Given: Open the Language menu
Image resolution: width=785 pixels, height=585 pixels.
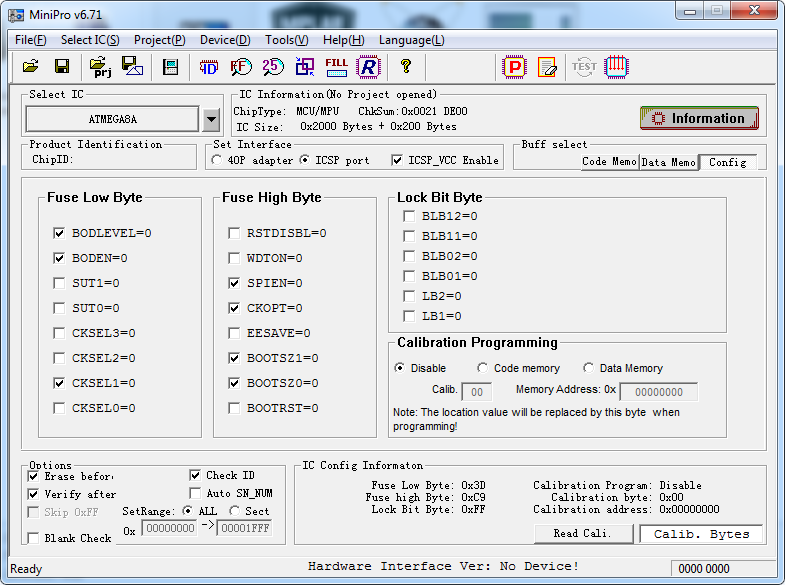Looking at the screenshot, I should click(x=412, y=40).
